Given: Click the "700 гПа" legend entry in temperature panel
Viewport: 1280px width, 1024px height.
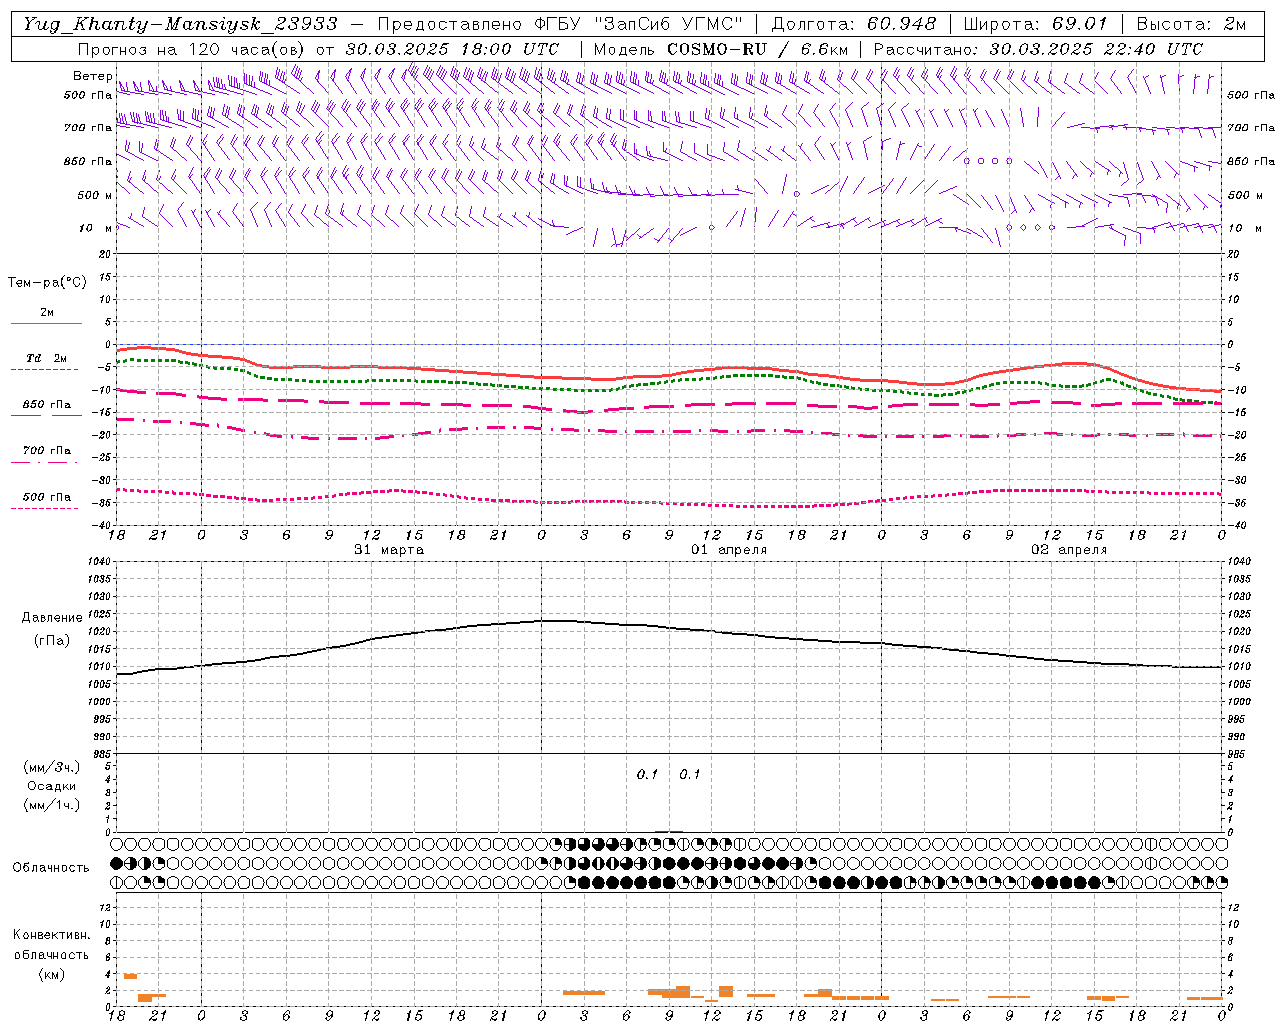Looking at the screenshot, I should (x=47, y=450).
